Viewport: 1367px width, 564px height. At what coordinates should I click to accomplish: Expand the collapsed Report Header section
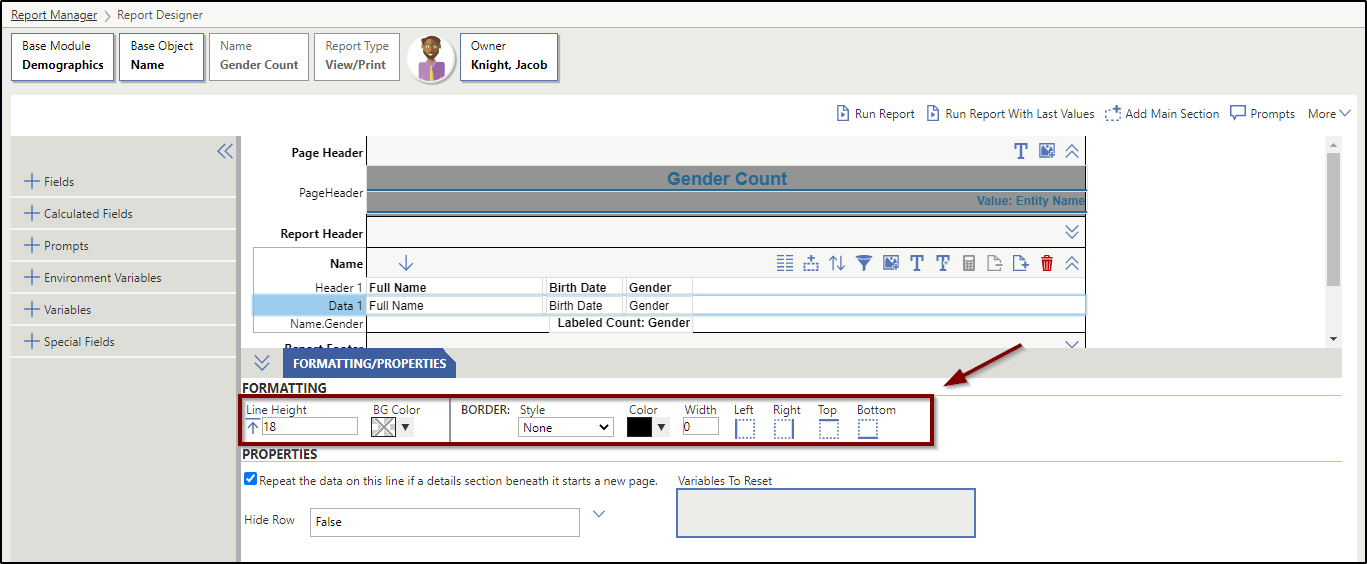pos(1071,232)
